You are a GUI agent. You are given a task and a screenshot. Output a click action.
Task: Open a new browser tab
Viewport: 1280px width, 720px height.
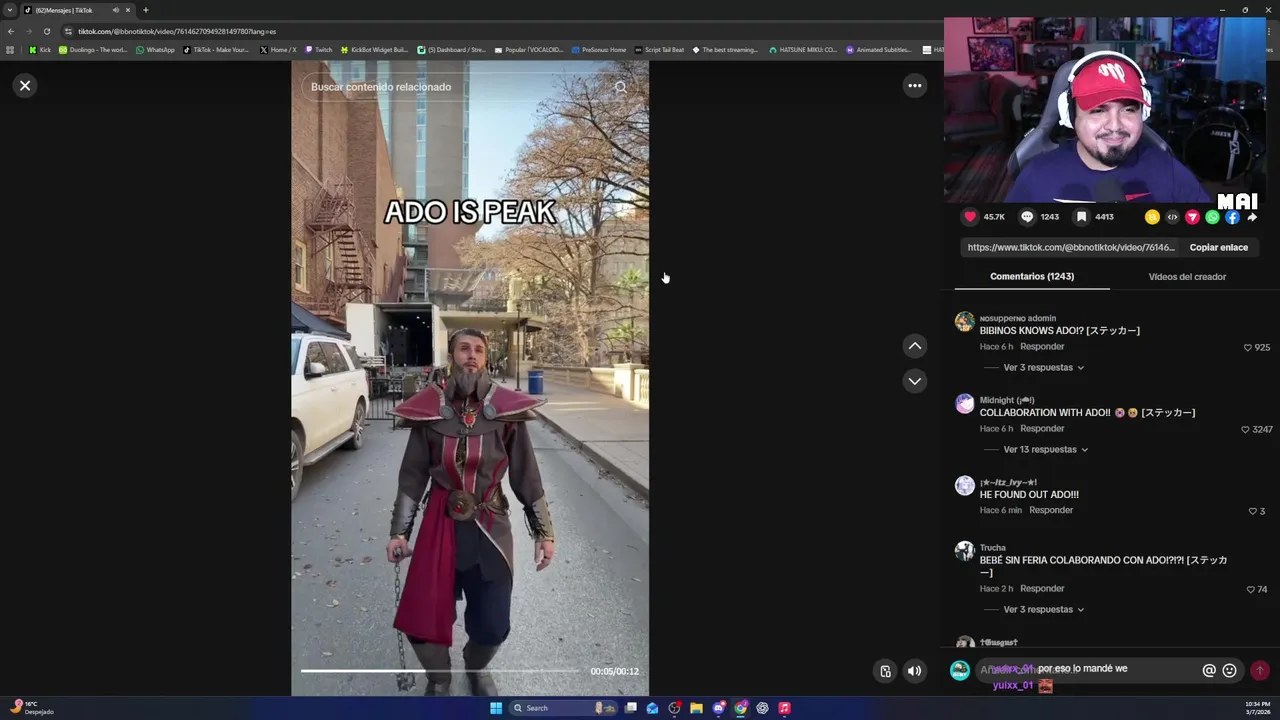(x=145, y=10)
